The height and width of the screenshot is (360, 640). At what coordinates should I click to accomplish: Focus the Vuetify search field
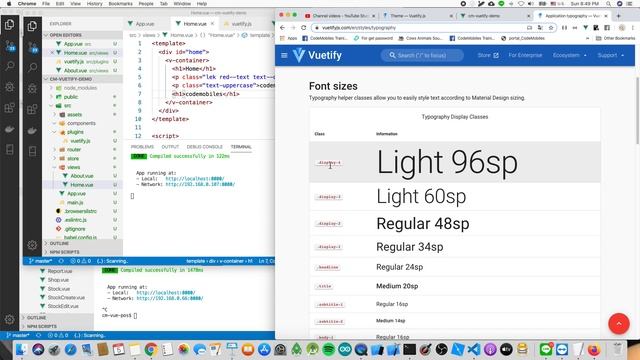tap(422, 55)
